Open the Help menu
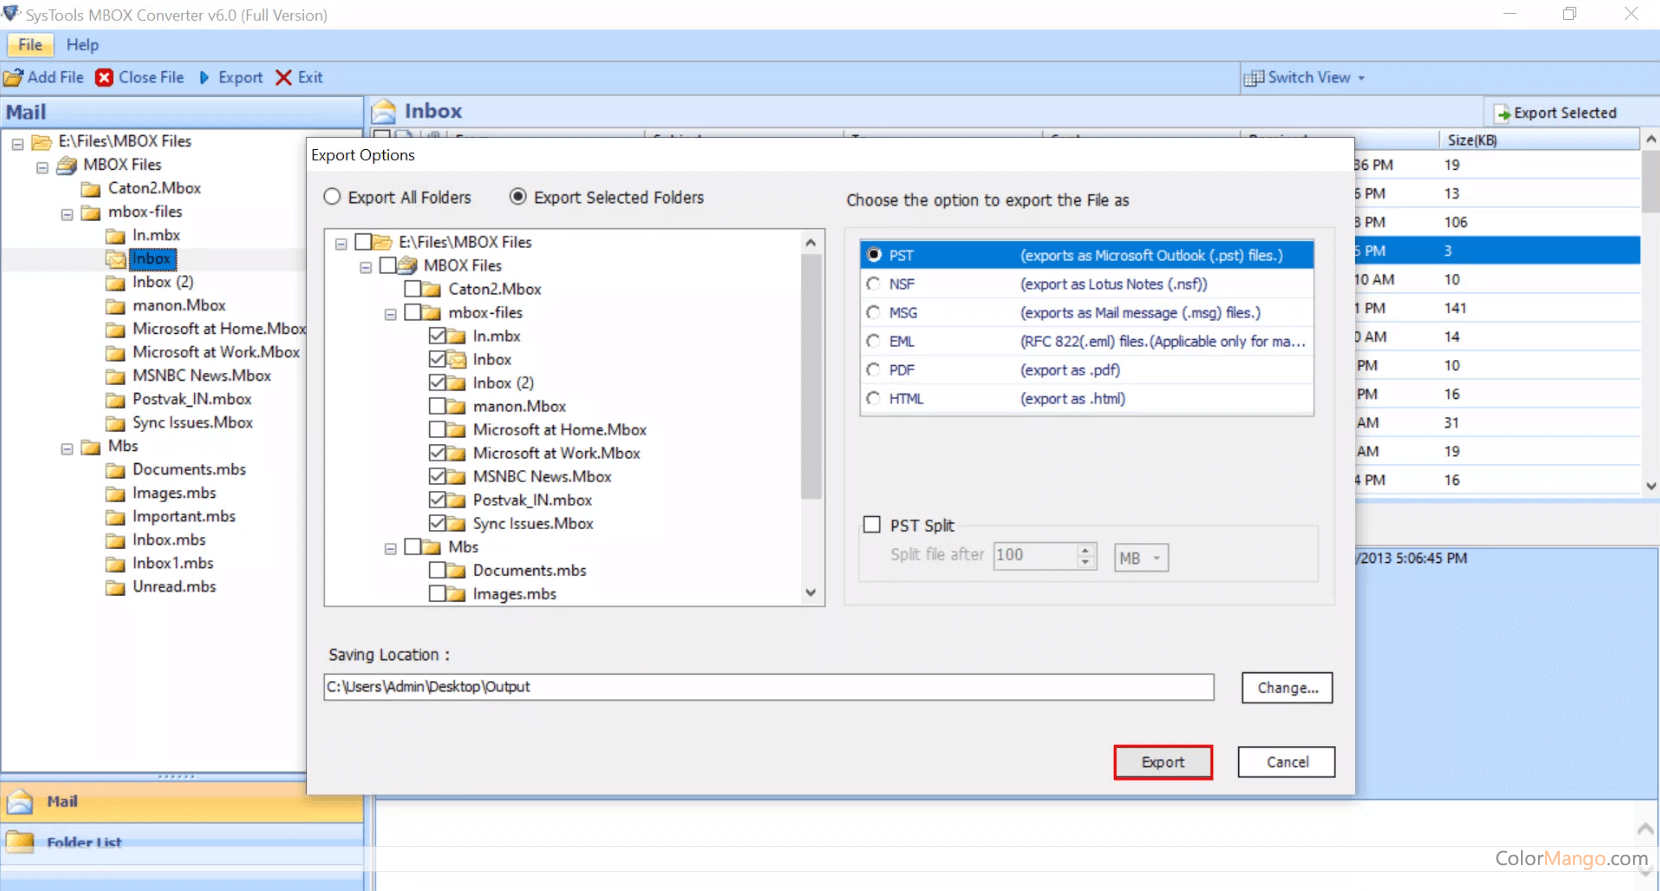Screen dimensions: 1660x891 [82, 45]
